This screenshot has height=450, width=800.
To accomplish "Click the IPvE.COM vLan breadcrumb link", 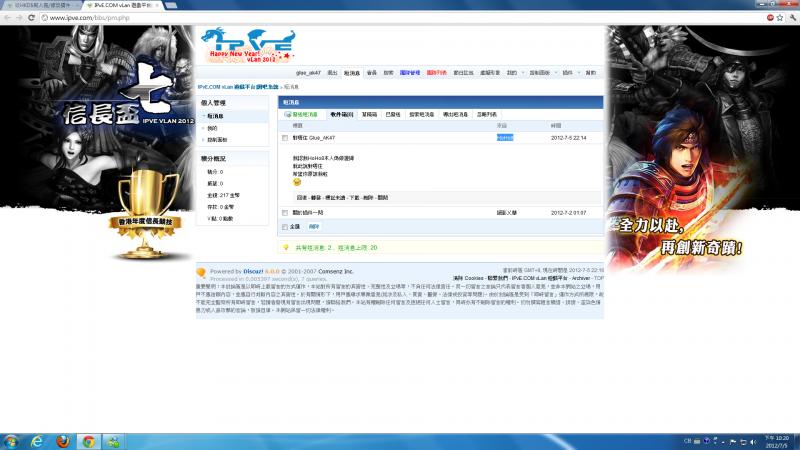I will (x=238, y=87).
